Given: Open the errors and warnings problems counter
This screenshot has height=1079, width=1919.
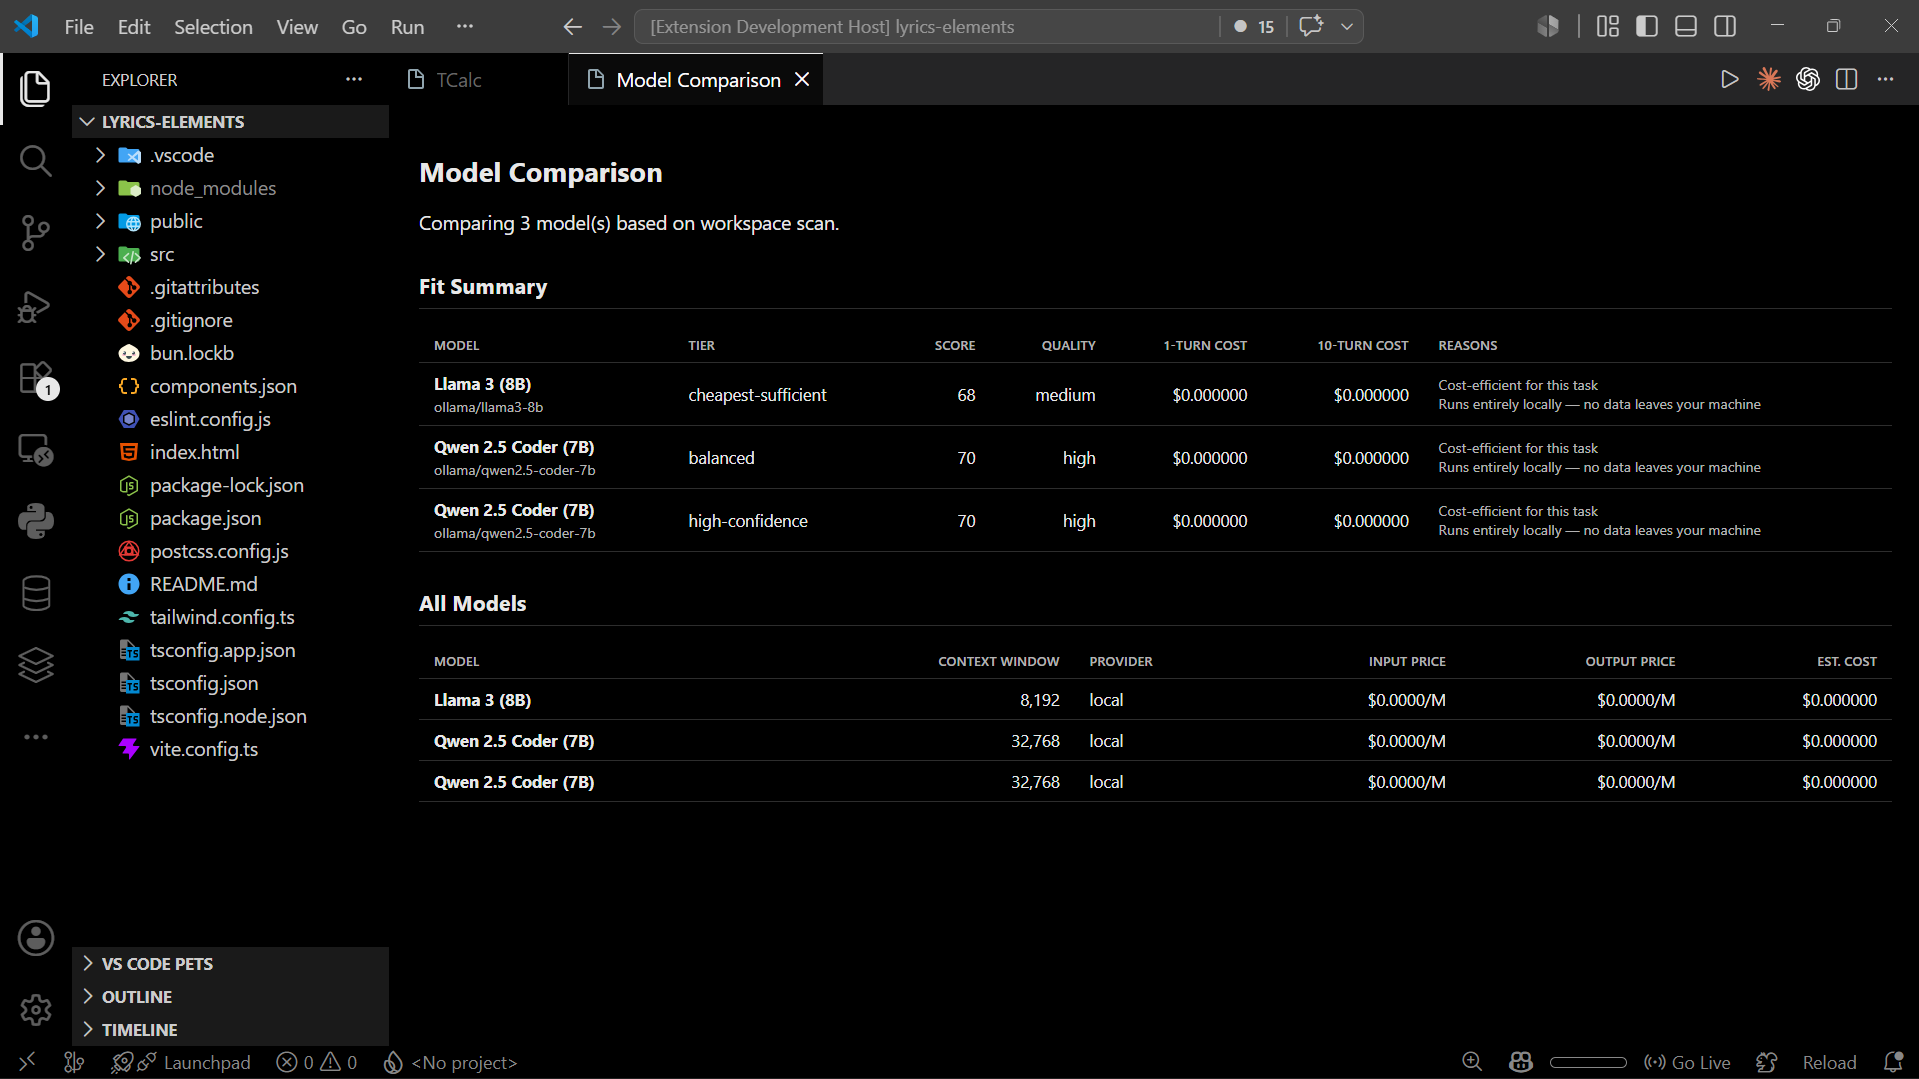Looking at the screenshot, I should [316, 1062].
